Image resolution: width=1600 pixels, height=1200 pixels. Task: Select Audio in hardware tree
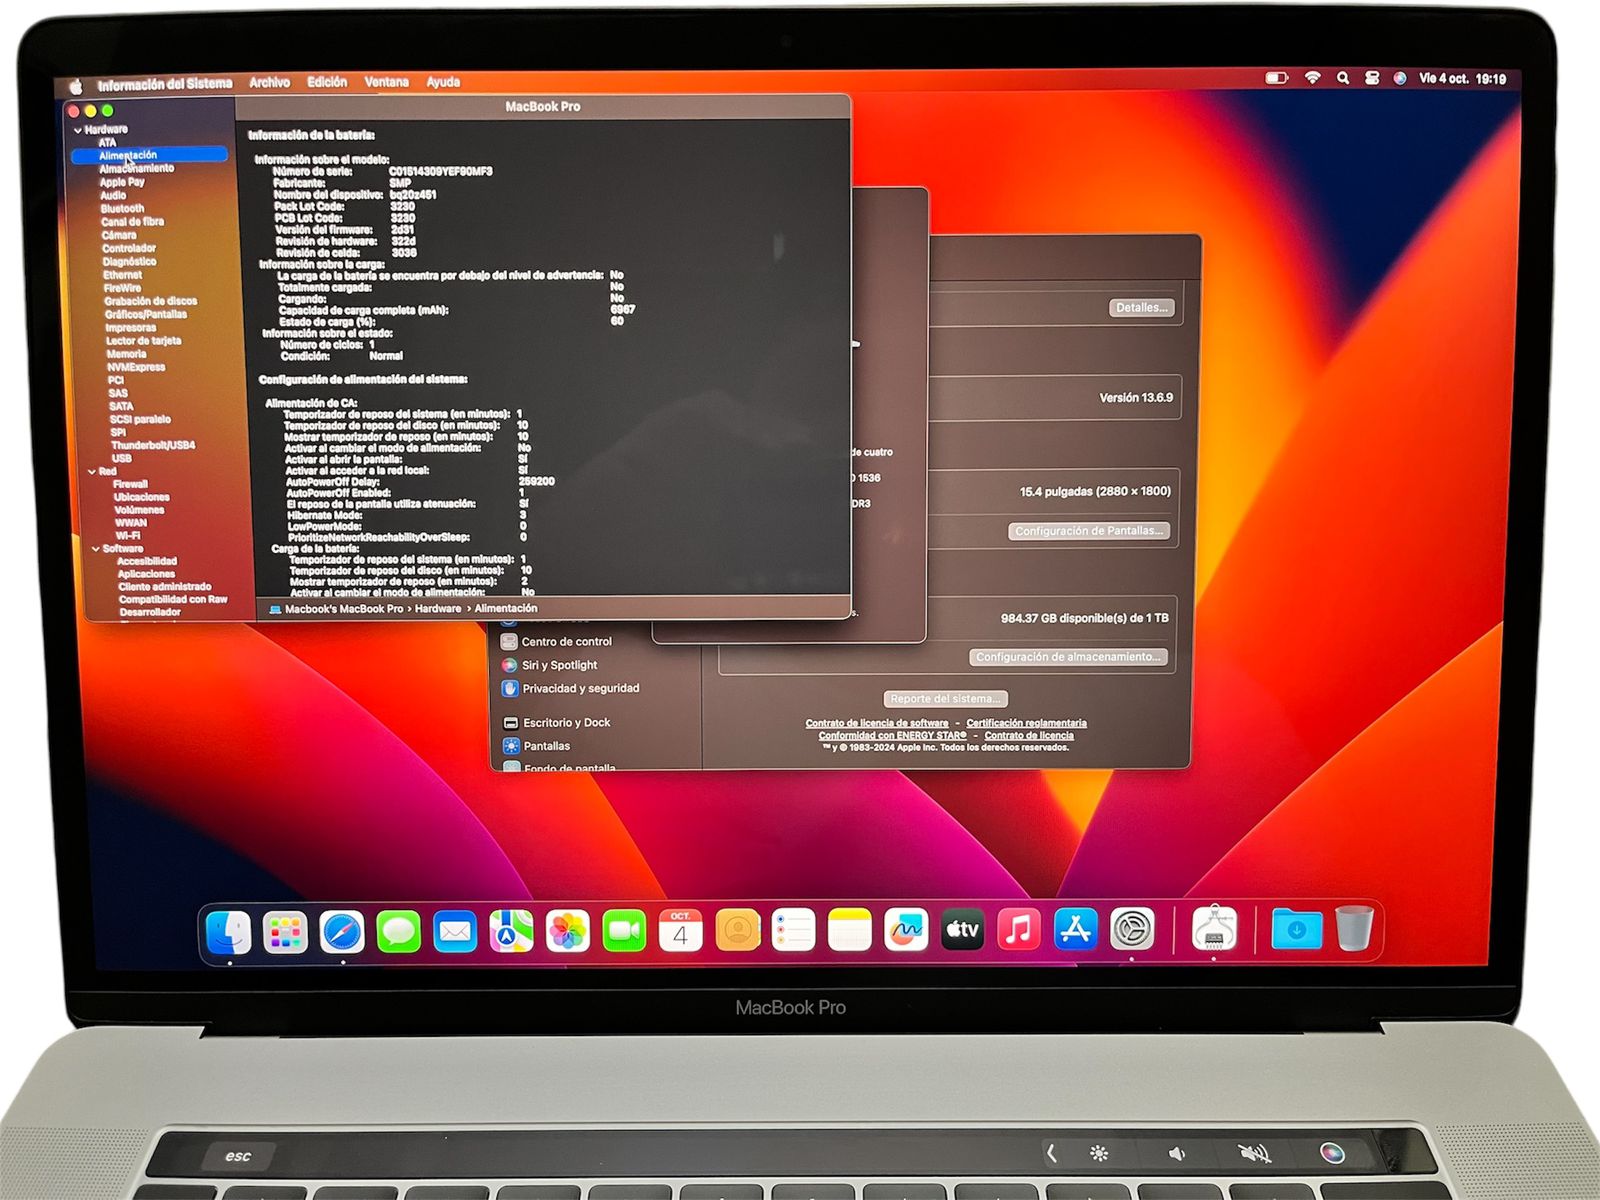click(x=113, y=196)
